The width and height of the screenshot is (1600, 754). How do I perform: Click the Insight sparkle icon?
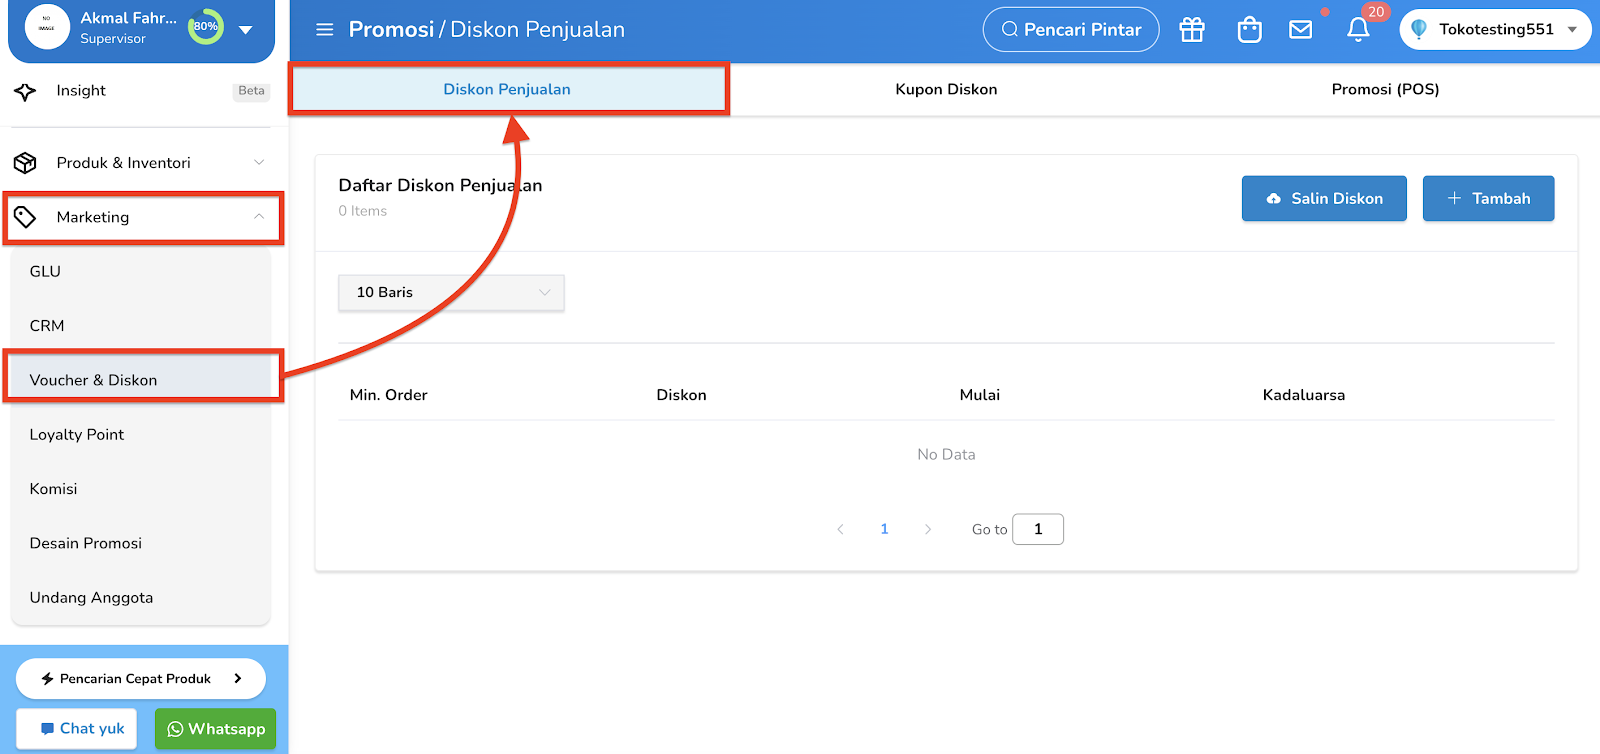pyautogui.click(x=25, y=91)
